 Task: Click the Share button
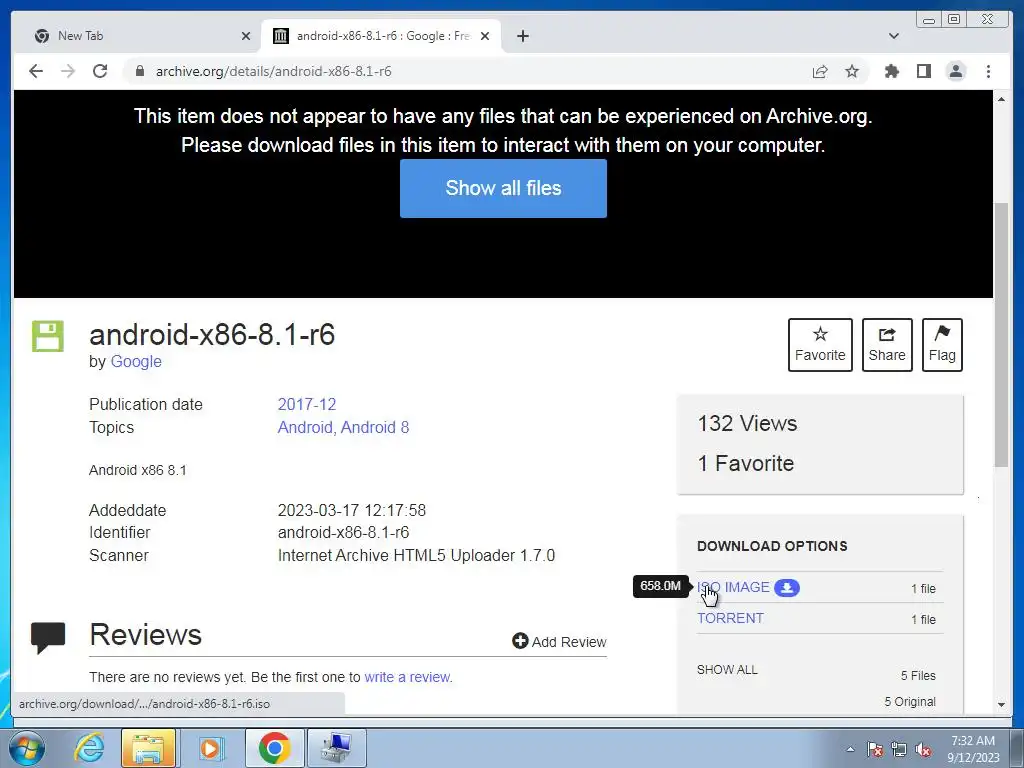(x=887, y=345)
